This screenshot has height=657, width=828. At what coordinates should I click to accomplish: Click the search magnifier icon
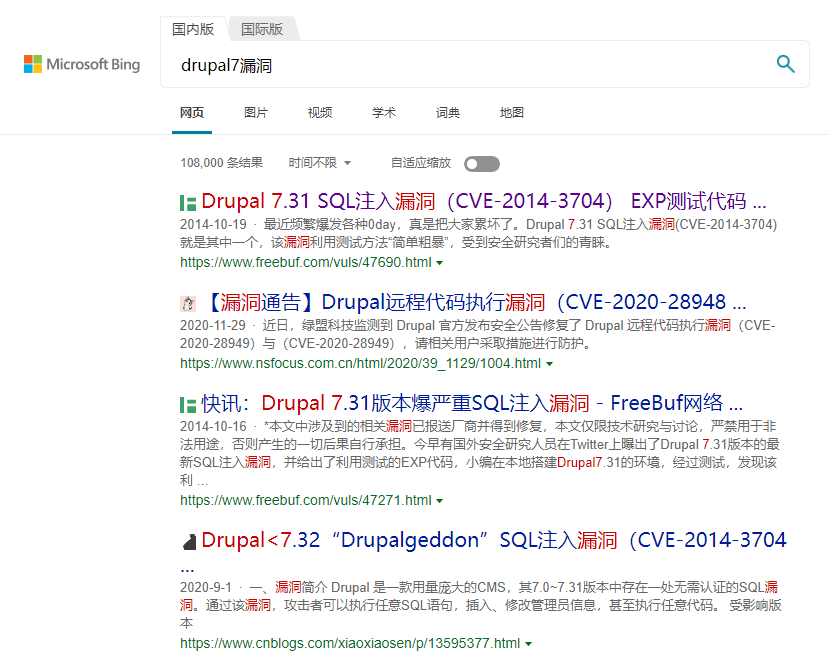click(x=785, y=63)
